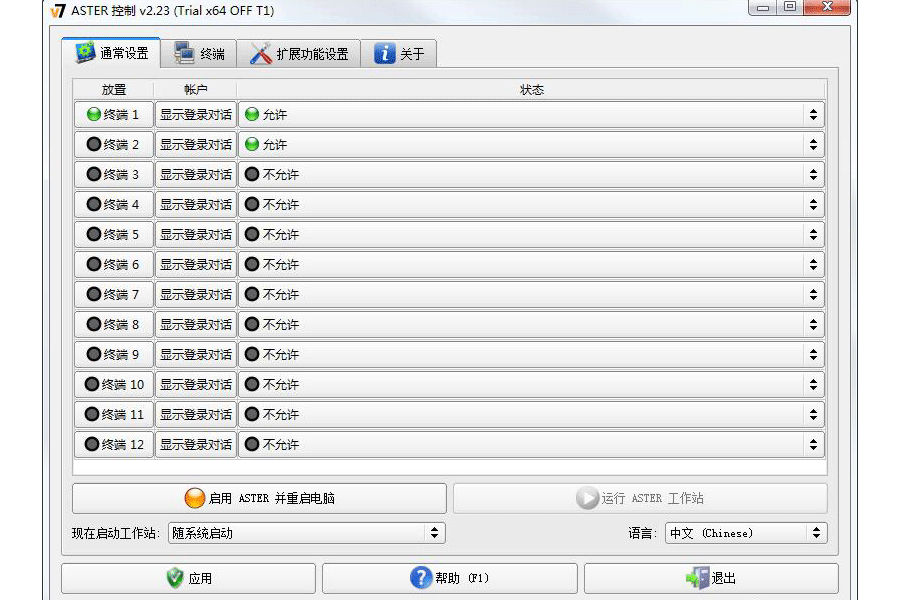Open 显示登录对话 account for 终端 10
900x600 pixels.
(196, 384)
